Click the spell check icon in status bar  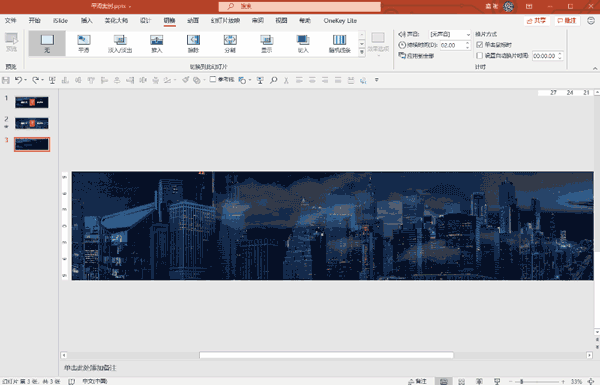pyautogui.click(x=72, y=381)
